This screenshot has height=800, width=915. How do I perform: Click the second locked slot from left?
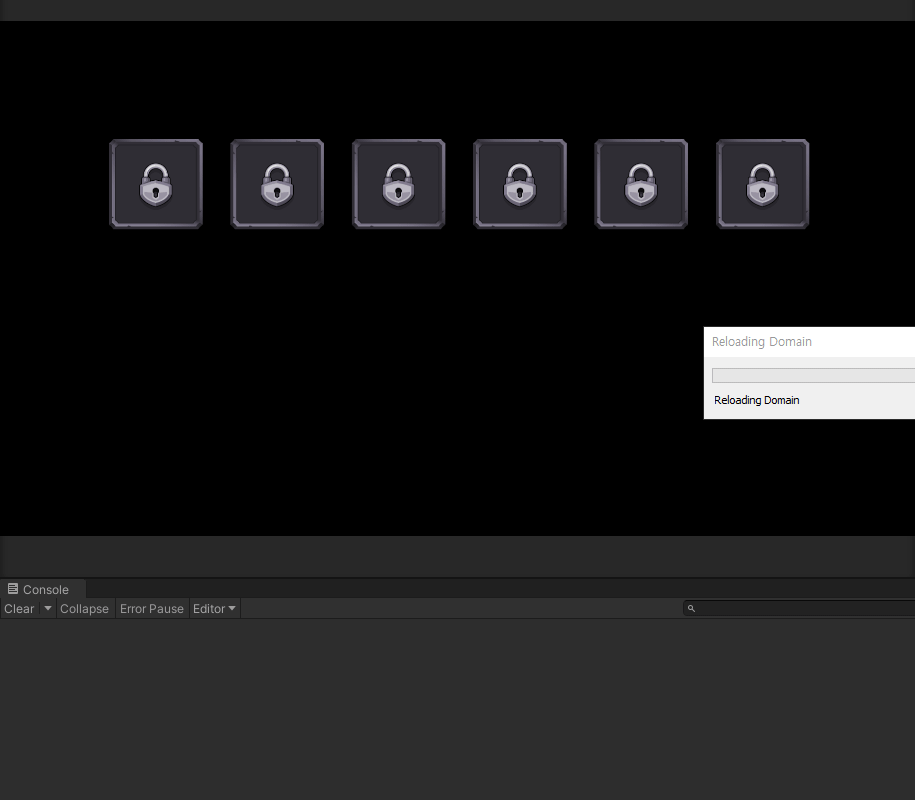click(277, 184)
